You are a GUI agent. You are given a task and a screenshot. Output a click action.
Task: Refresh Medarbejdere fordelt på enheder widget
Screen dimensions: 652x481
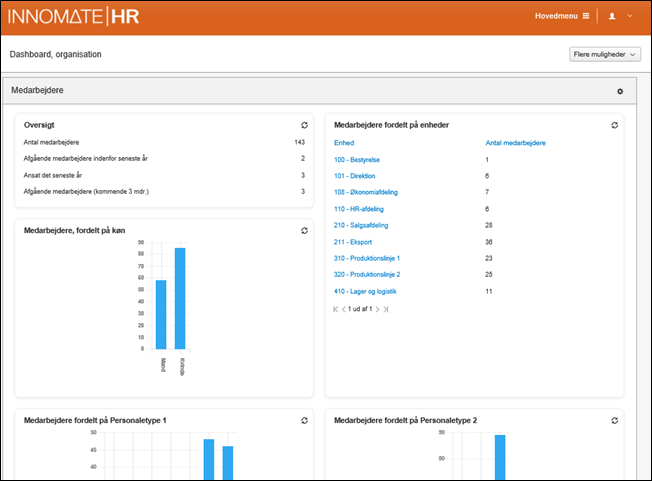click(x=614, y=125)
